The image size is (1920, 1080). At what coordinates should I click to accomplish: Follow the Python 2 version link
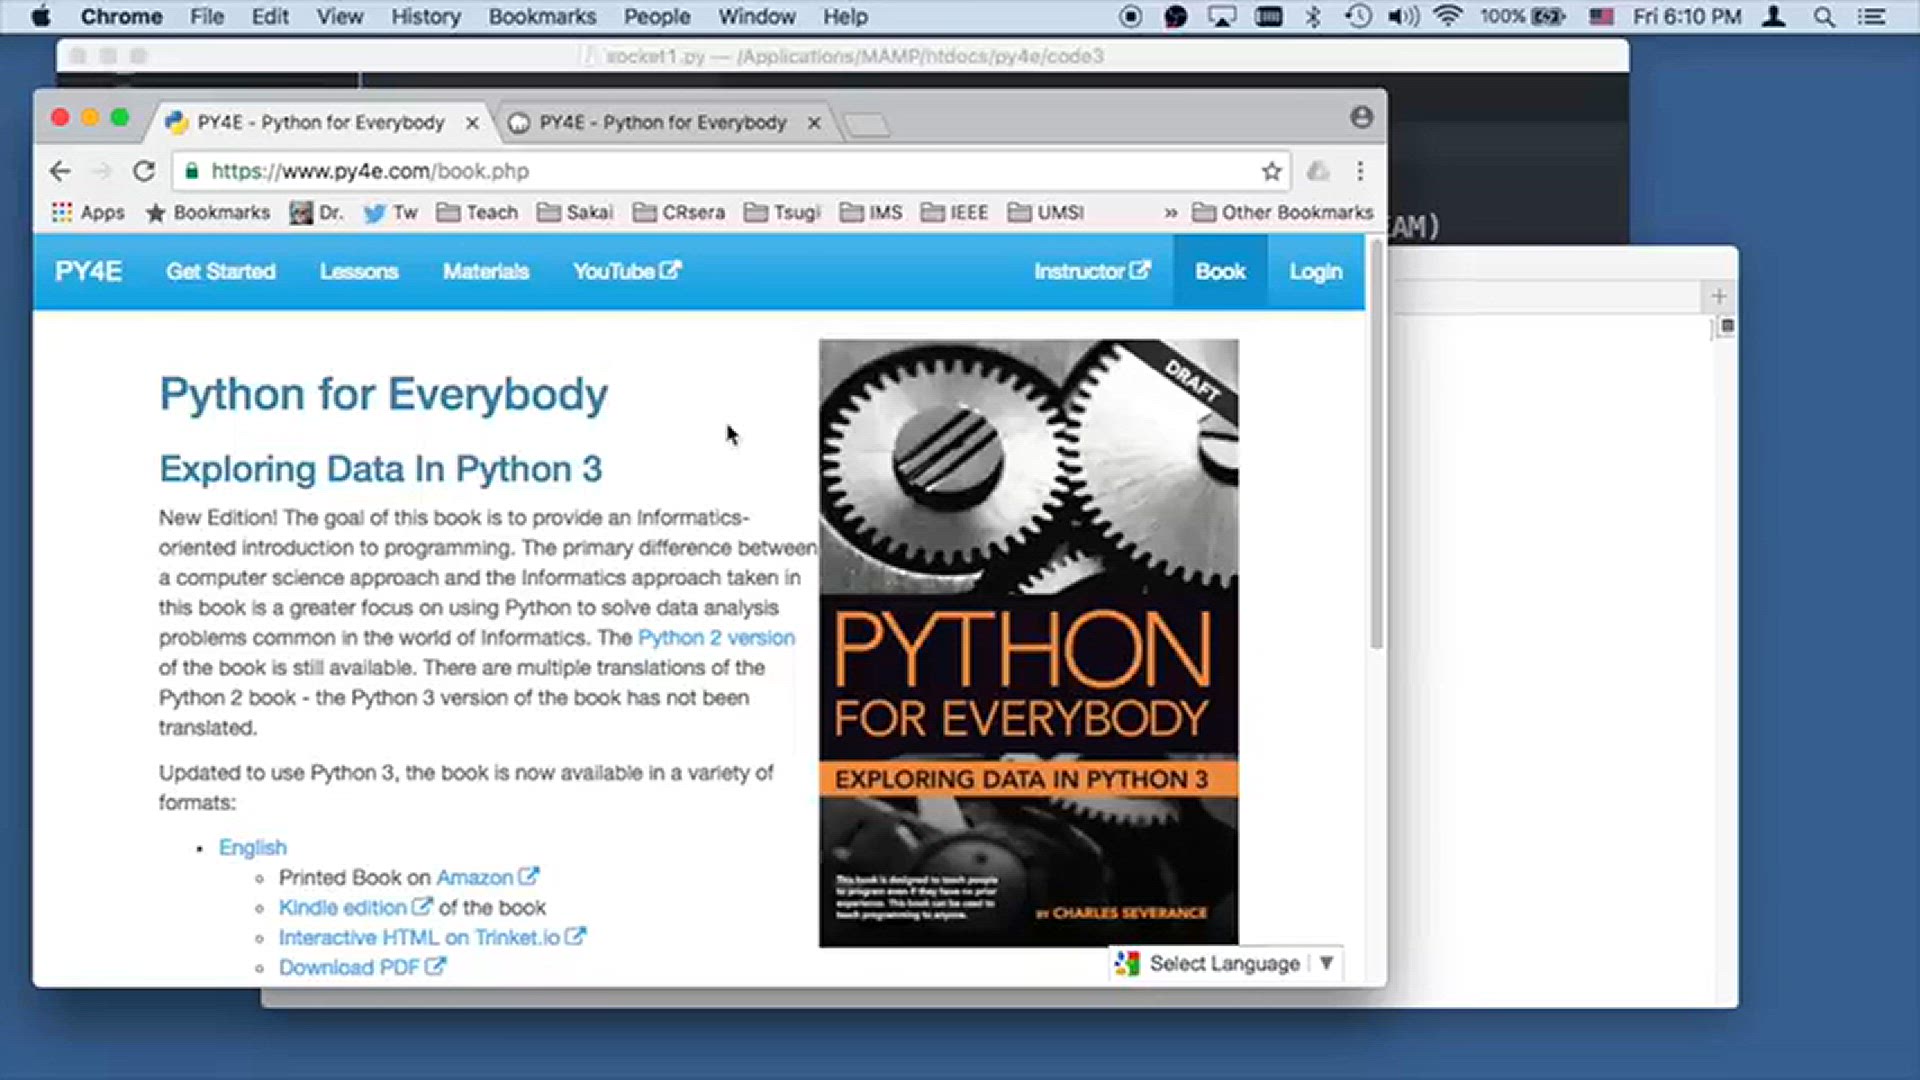pyautogui.click(x=716, y=638)
